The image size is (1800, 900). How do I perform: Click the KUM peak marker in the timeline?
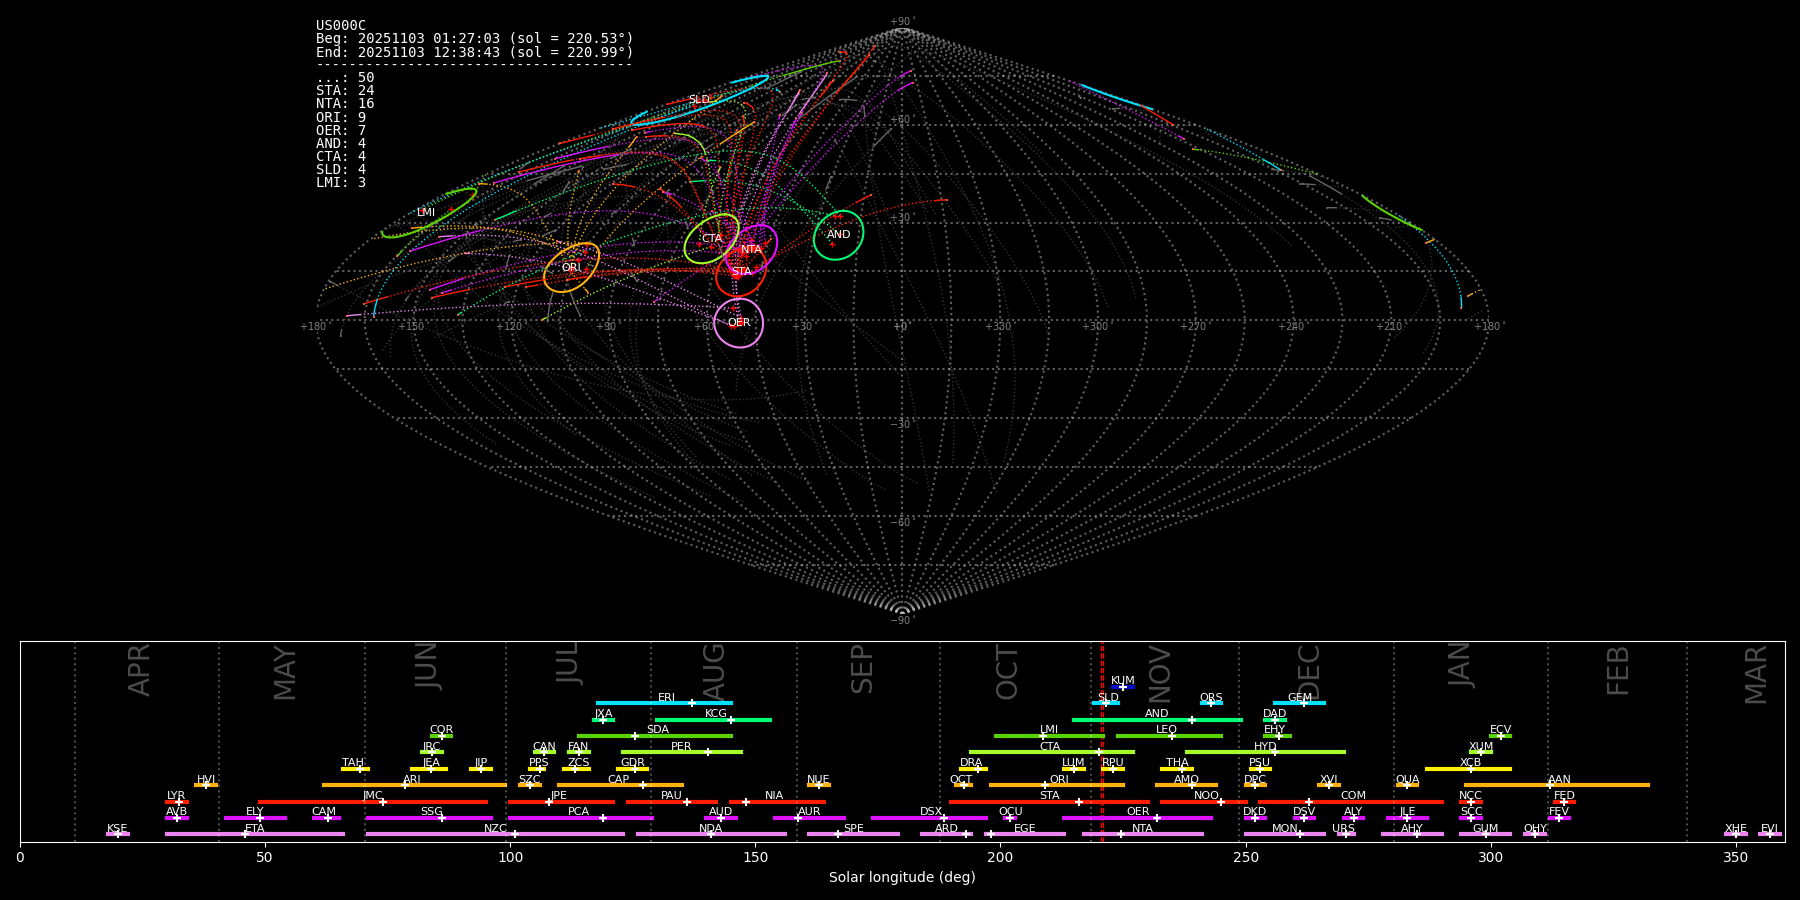[1122, 687]
